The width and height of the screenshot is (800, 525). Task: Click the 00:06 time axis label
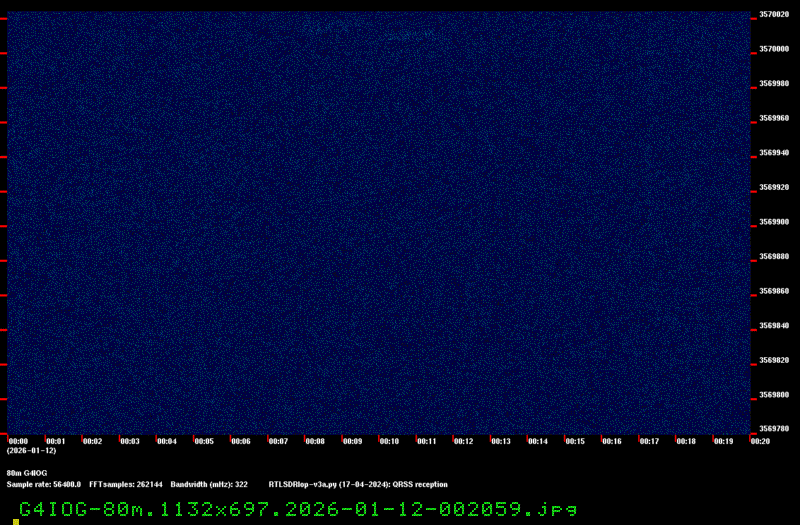click(x=241, y=441)
